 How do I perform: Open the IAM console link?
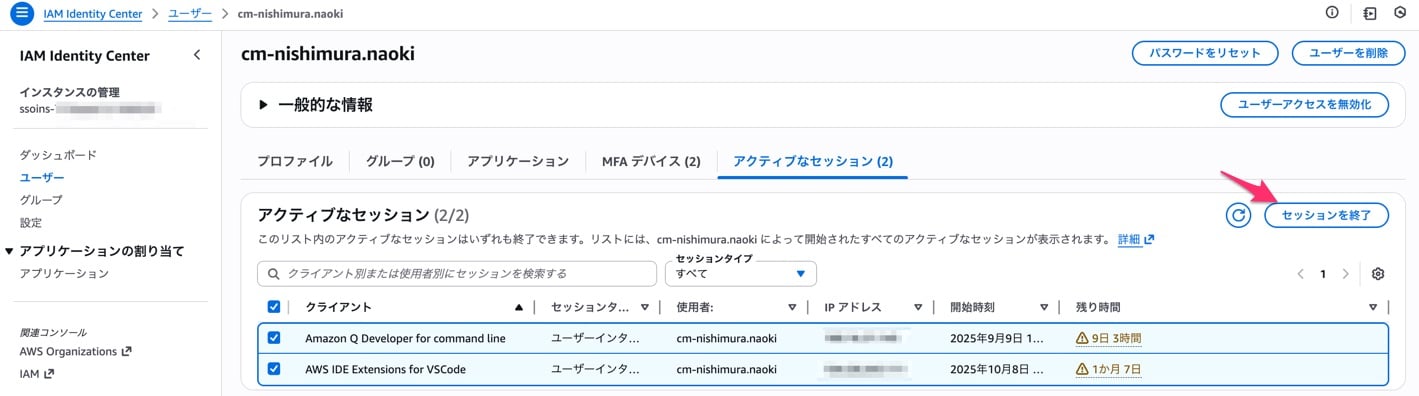pyautogui.click(x=37, y=374)
